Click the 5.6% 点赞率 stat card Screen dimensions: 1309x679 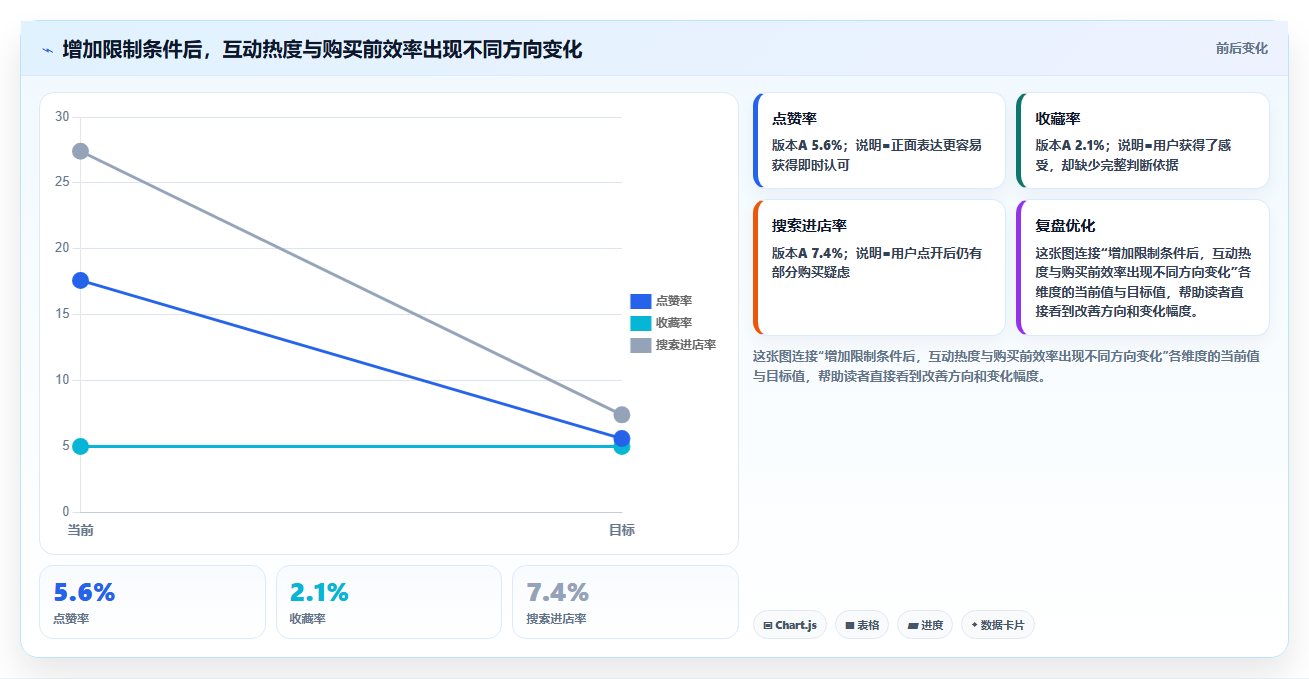(x=152, y=602)
